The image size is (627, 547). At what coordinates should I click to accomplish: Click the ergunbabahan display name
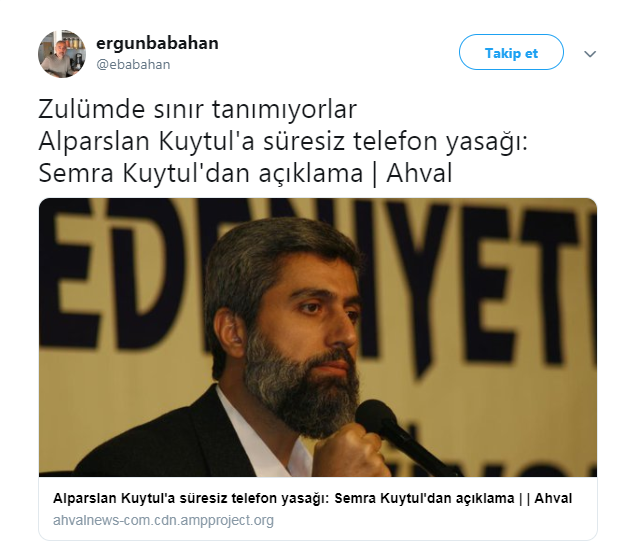[157, 43]
